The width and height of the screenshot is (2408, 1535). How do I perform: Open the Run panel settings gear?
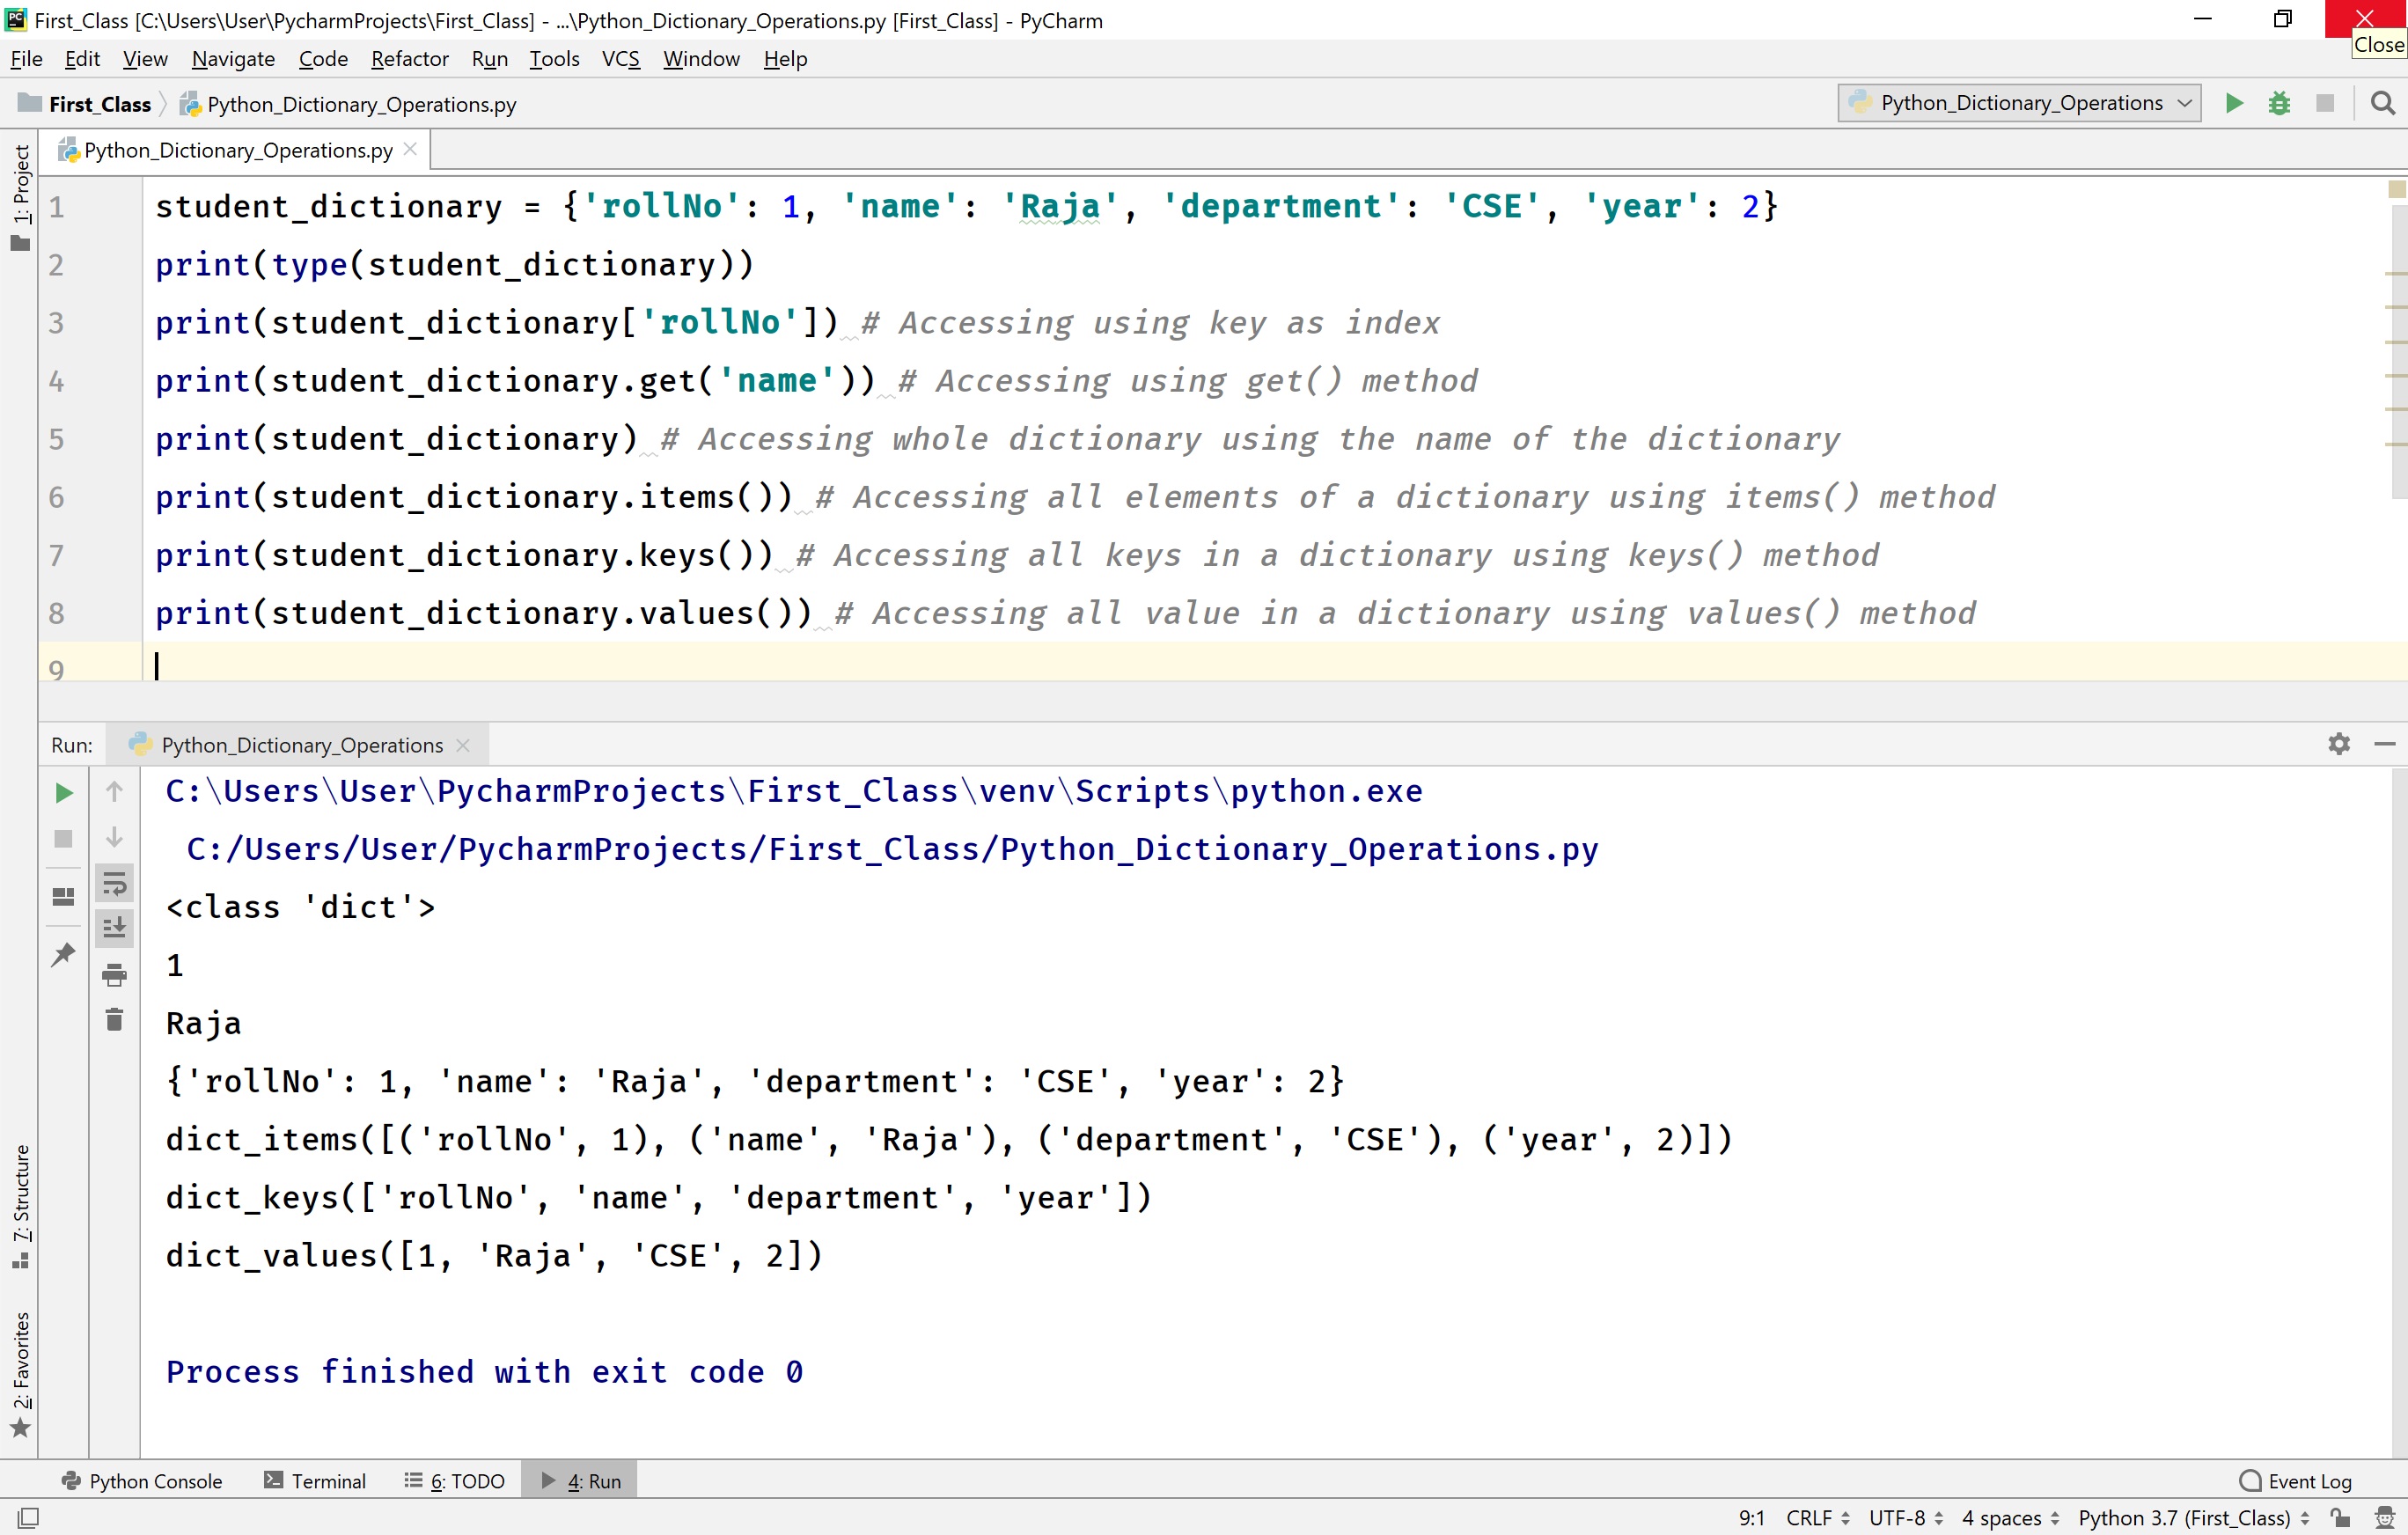click(2338, 743)
